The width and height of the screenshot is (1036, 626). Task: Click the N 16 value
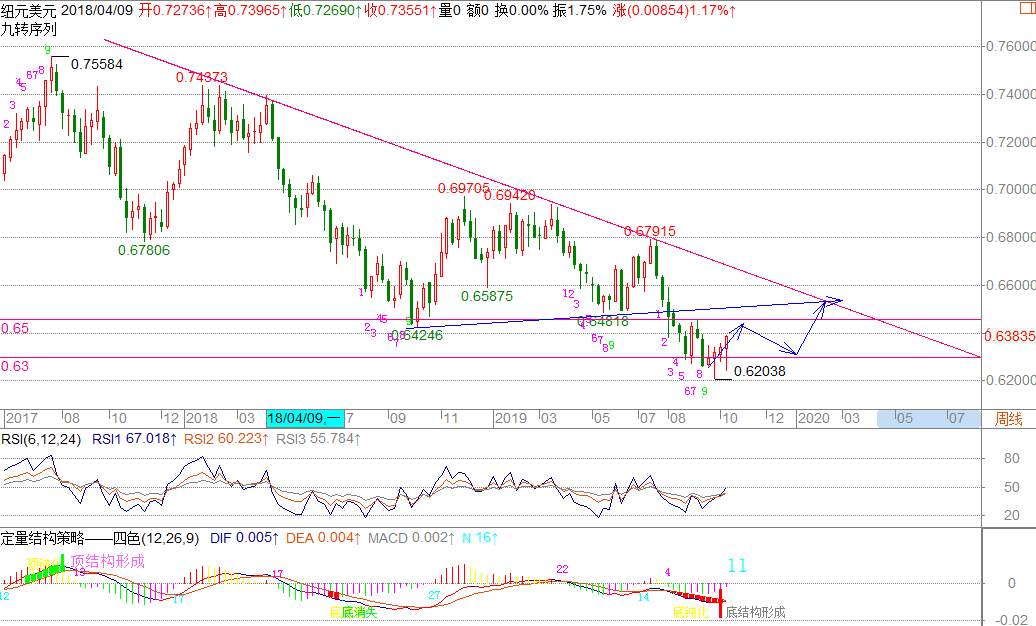[480, 538]
